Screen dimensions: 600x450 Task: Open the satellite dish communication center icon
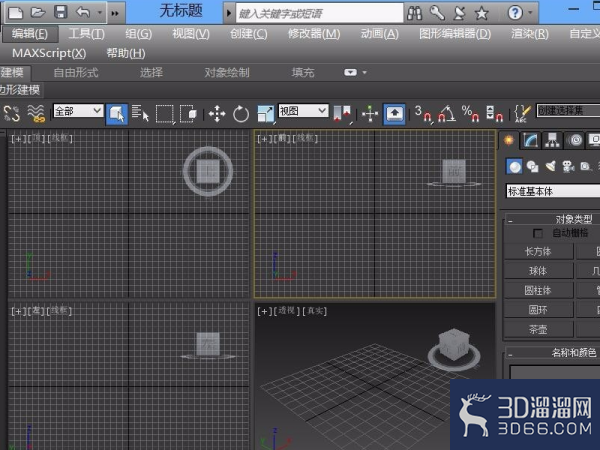tap(459, 13)
